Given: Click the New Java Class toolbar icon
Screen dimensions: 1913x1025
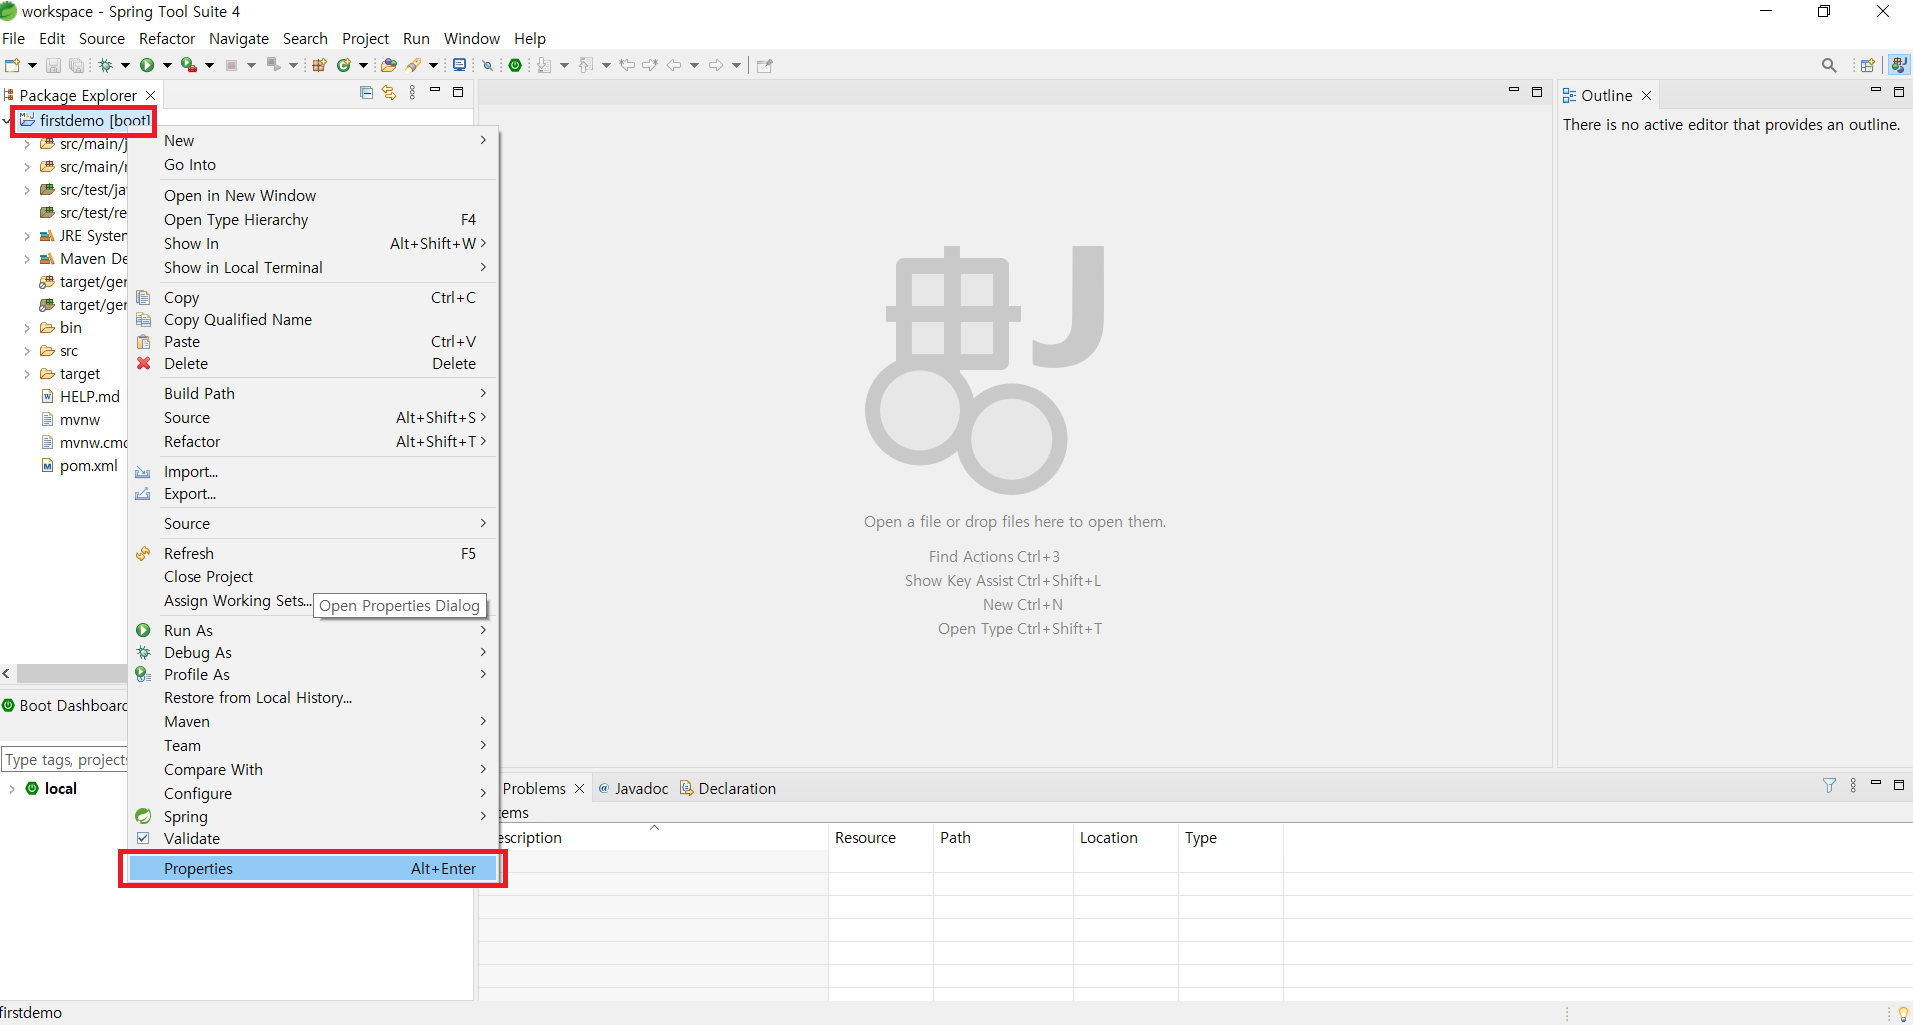Looking at the screenshot, I should 343,66.
